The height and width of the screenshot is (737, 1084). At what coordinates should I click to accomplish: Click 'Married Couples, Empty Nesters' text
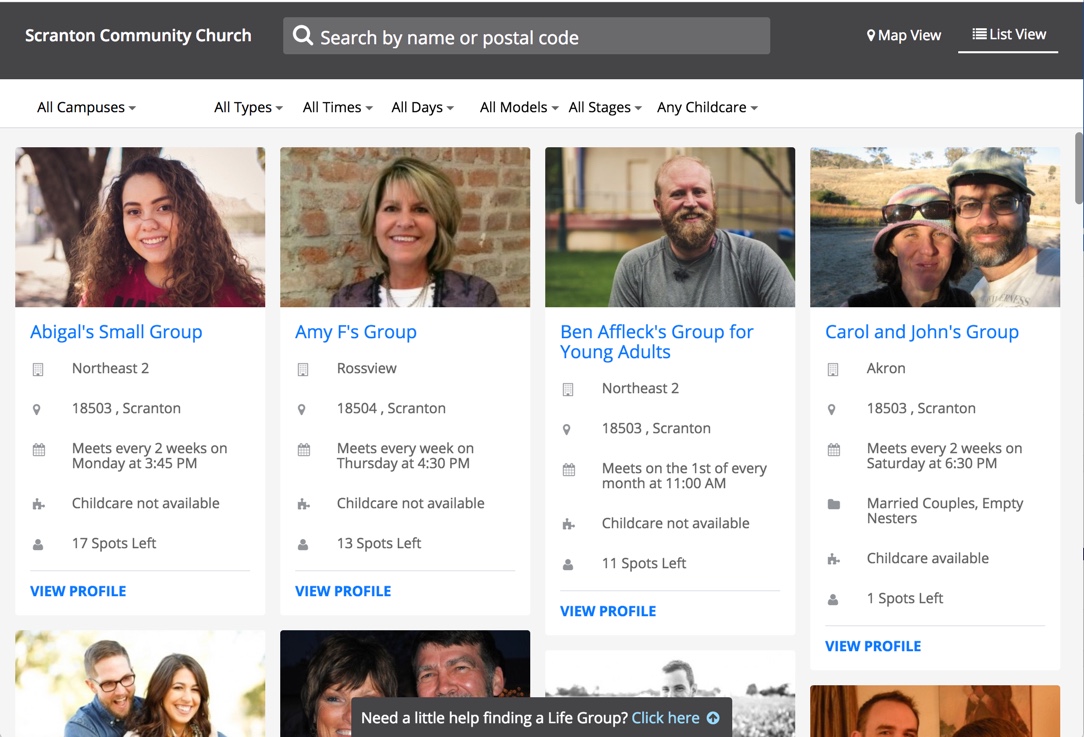tap(944, 511)
